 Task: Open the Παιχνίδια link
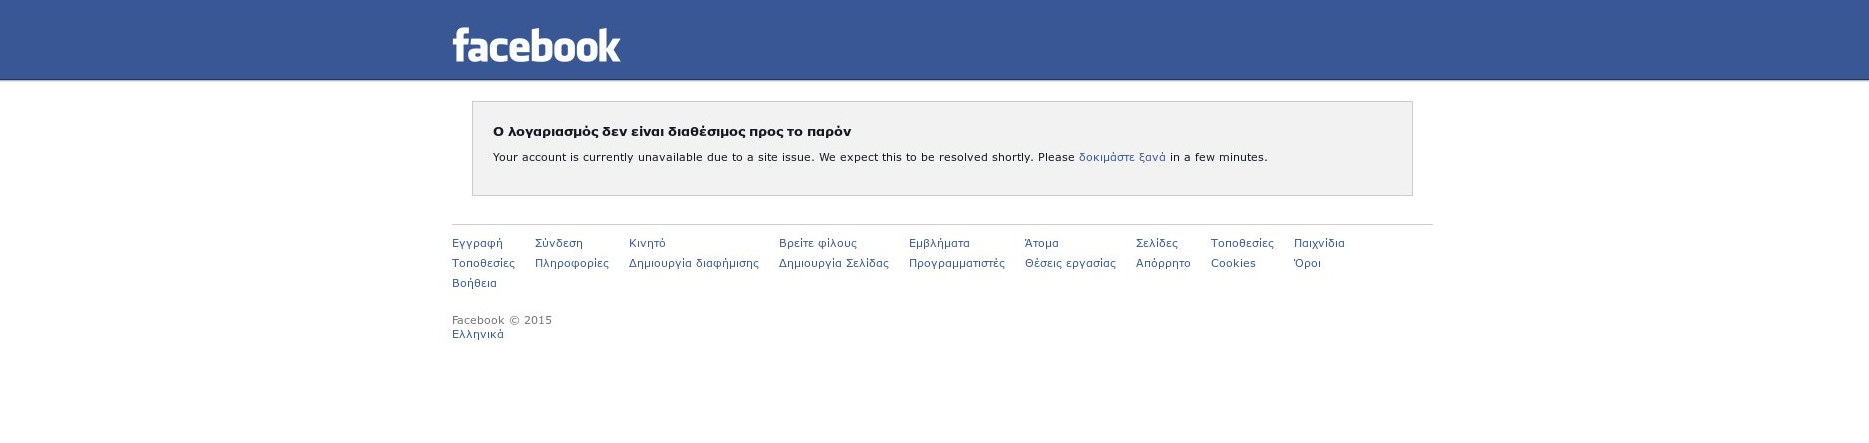pos(1319,243)
